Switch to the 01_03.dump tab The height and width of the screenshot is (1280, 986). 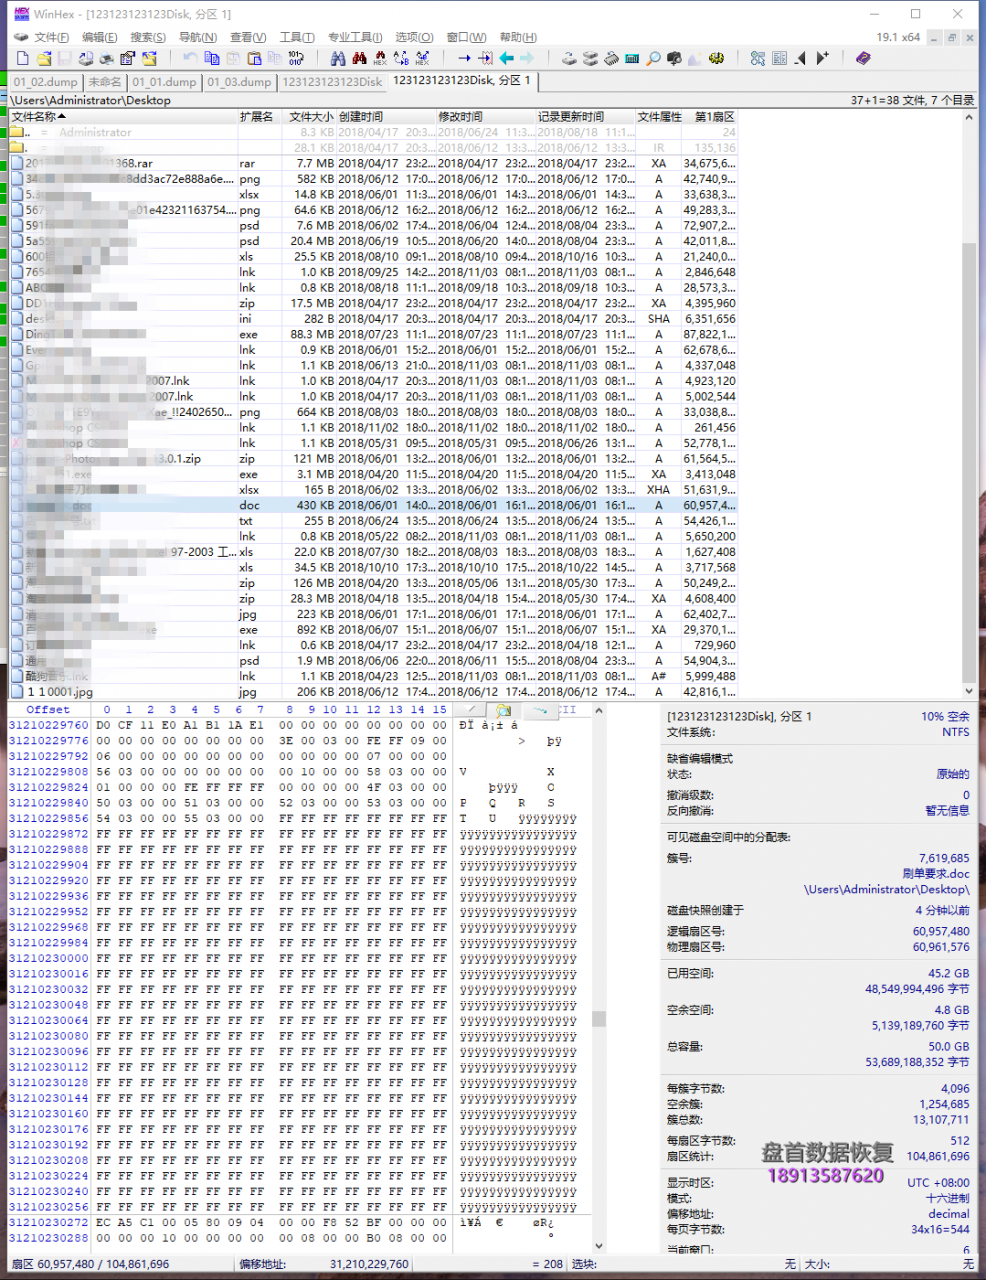coord(239,82)
